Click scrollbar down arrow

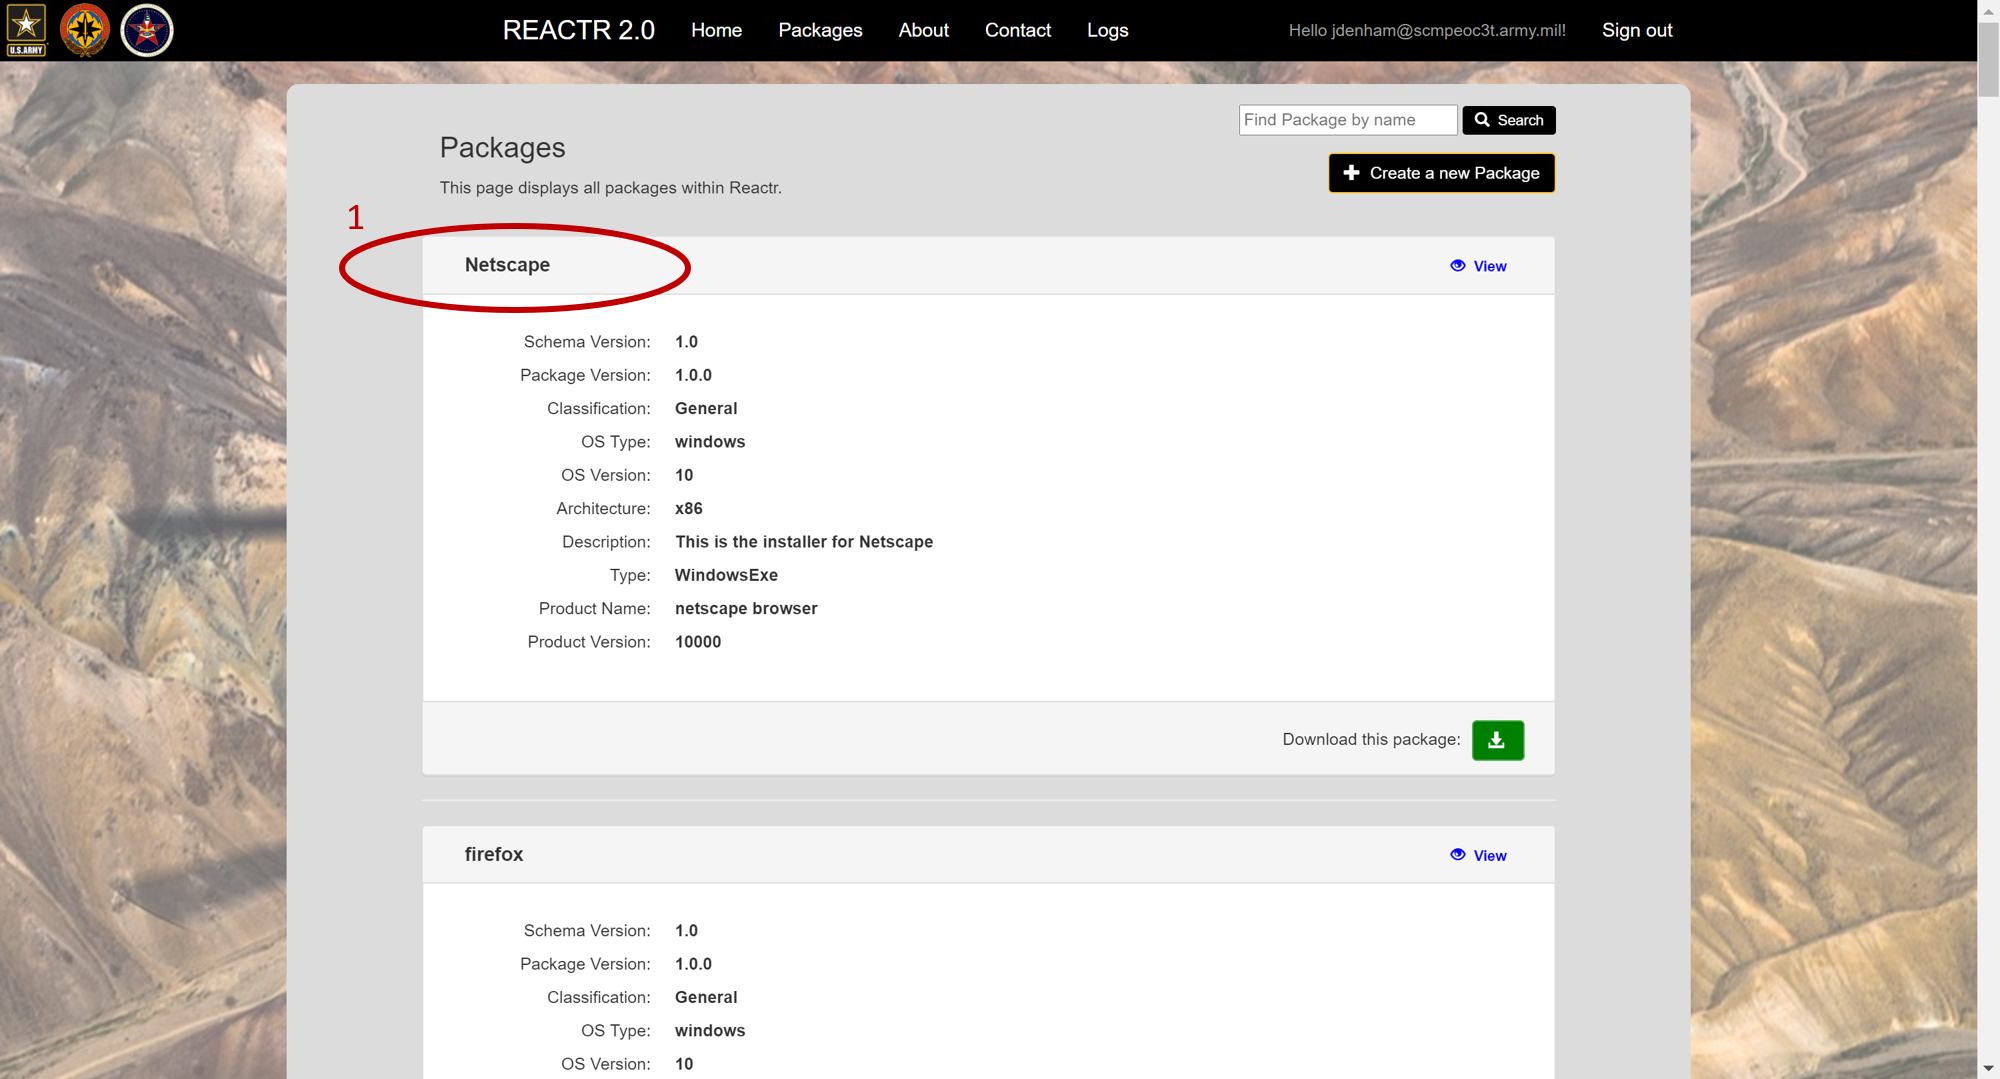pyautogui.click(x=1988, y=1069)
